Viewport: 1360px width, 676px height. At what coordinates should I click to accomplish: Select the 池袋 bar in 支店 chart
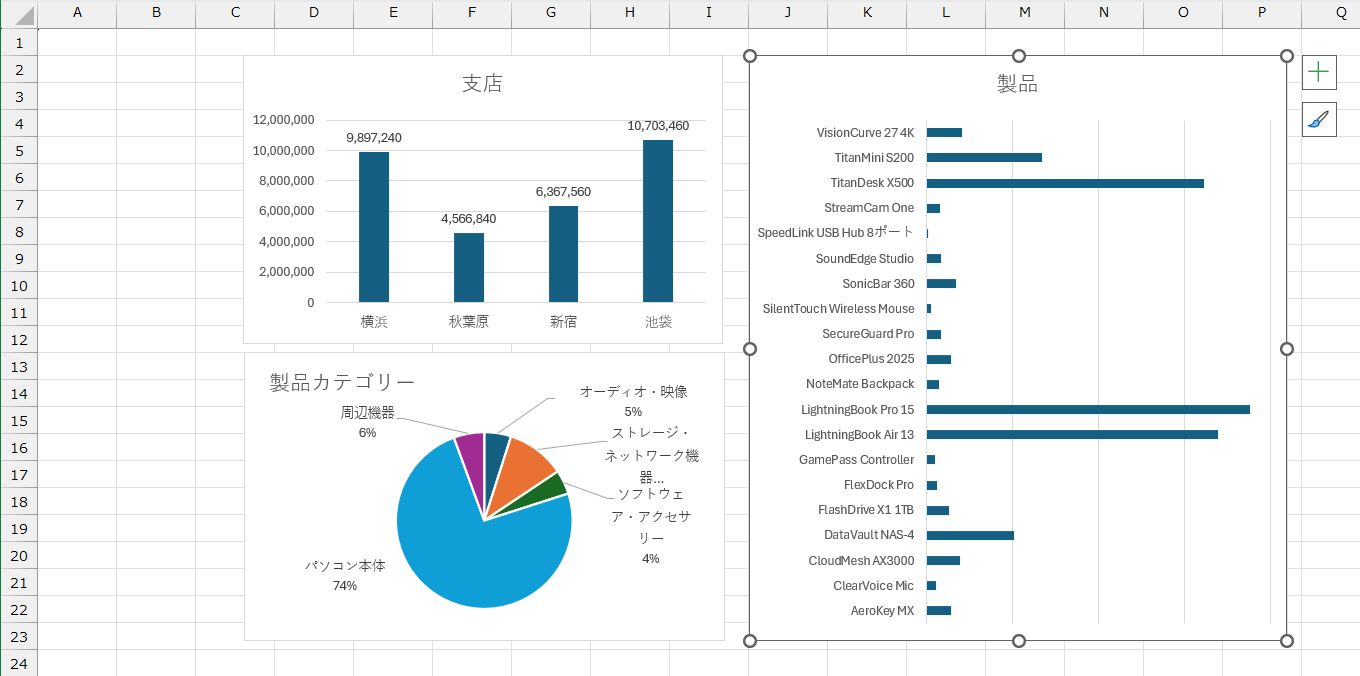pyautogui.click(x=658, y=221)
